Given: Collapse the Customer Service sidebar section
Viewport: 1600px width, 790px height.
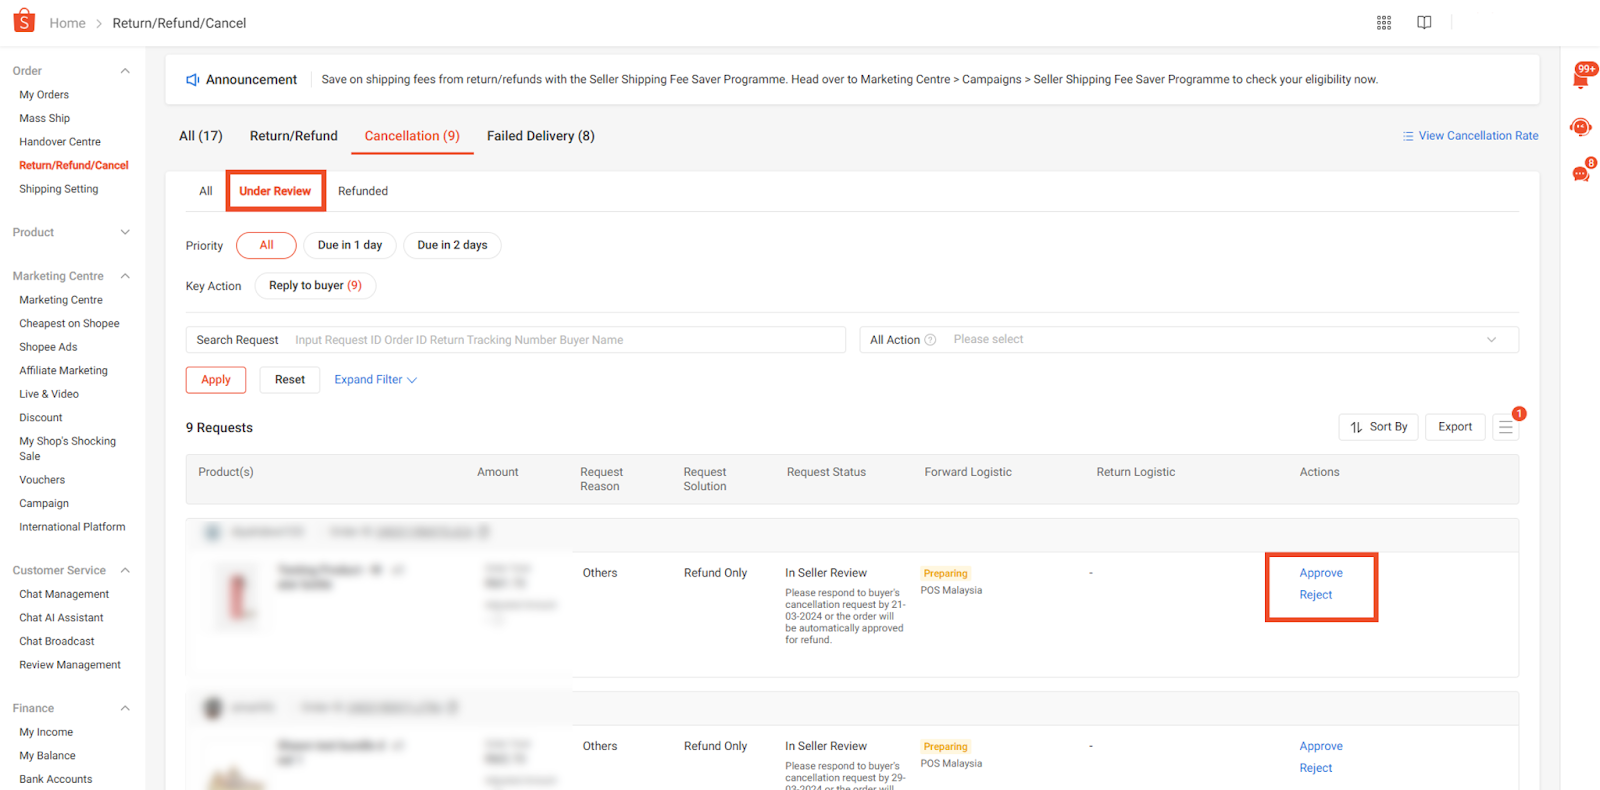Looking at the screenshot, I should pyautogui.click(x=125, y=570).
